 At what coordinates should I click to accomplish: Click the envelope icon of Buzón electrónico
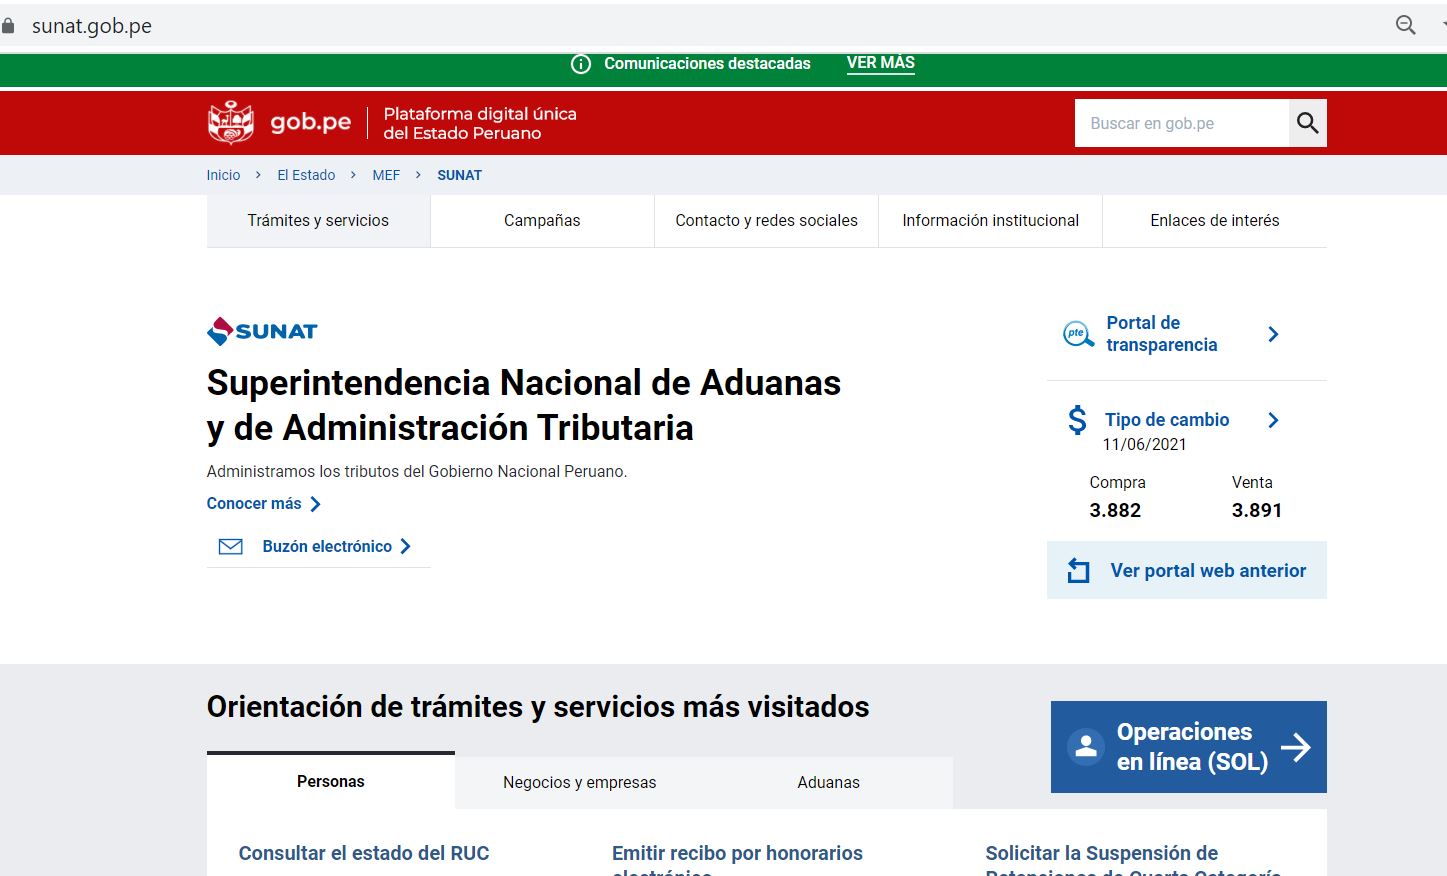tap(231, 547)
